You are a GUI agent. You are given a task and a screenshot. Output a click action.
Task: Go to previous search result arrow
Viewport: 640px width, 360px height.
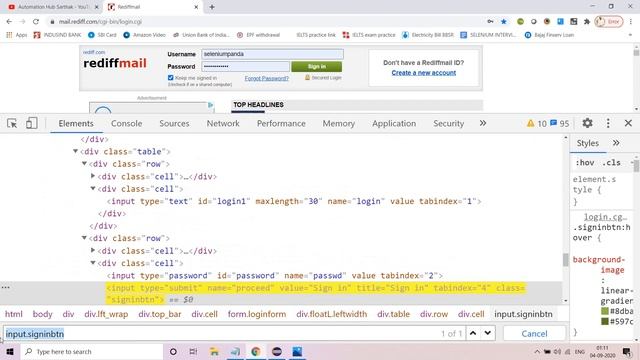coord(473,333)
